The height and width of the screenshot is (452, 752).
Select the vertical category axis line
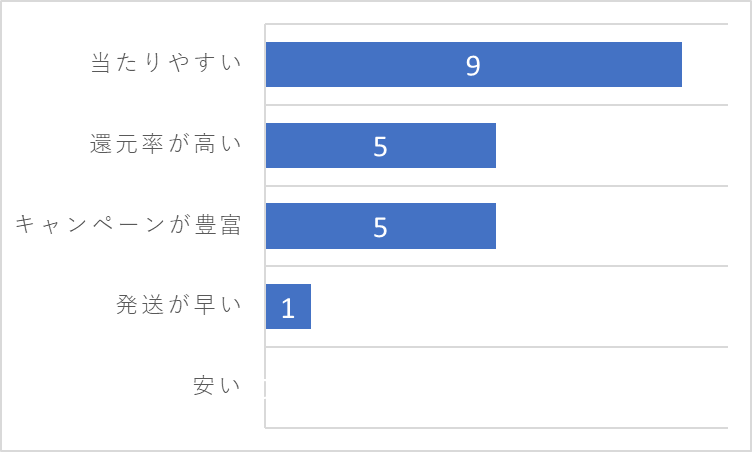(265, 226)
